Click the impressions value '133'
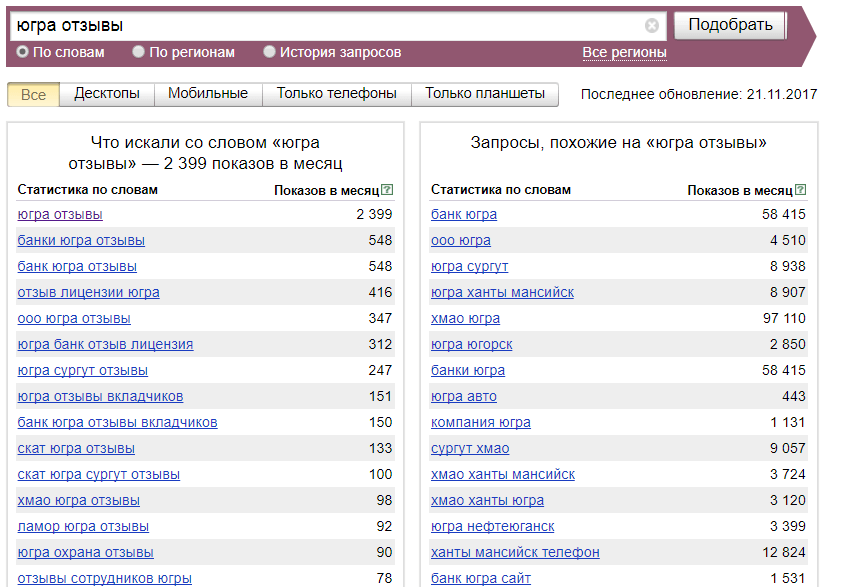Screen dimensions: 852x587 click(x=380, y=448)
